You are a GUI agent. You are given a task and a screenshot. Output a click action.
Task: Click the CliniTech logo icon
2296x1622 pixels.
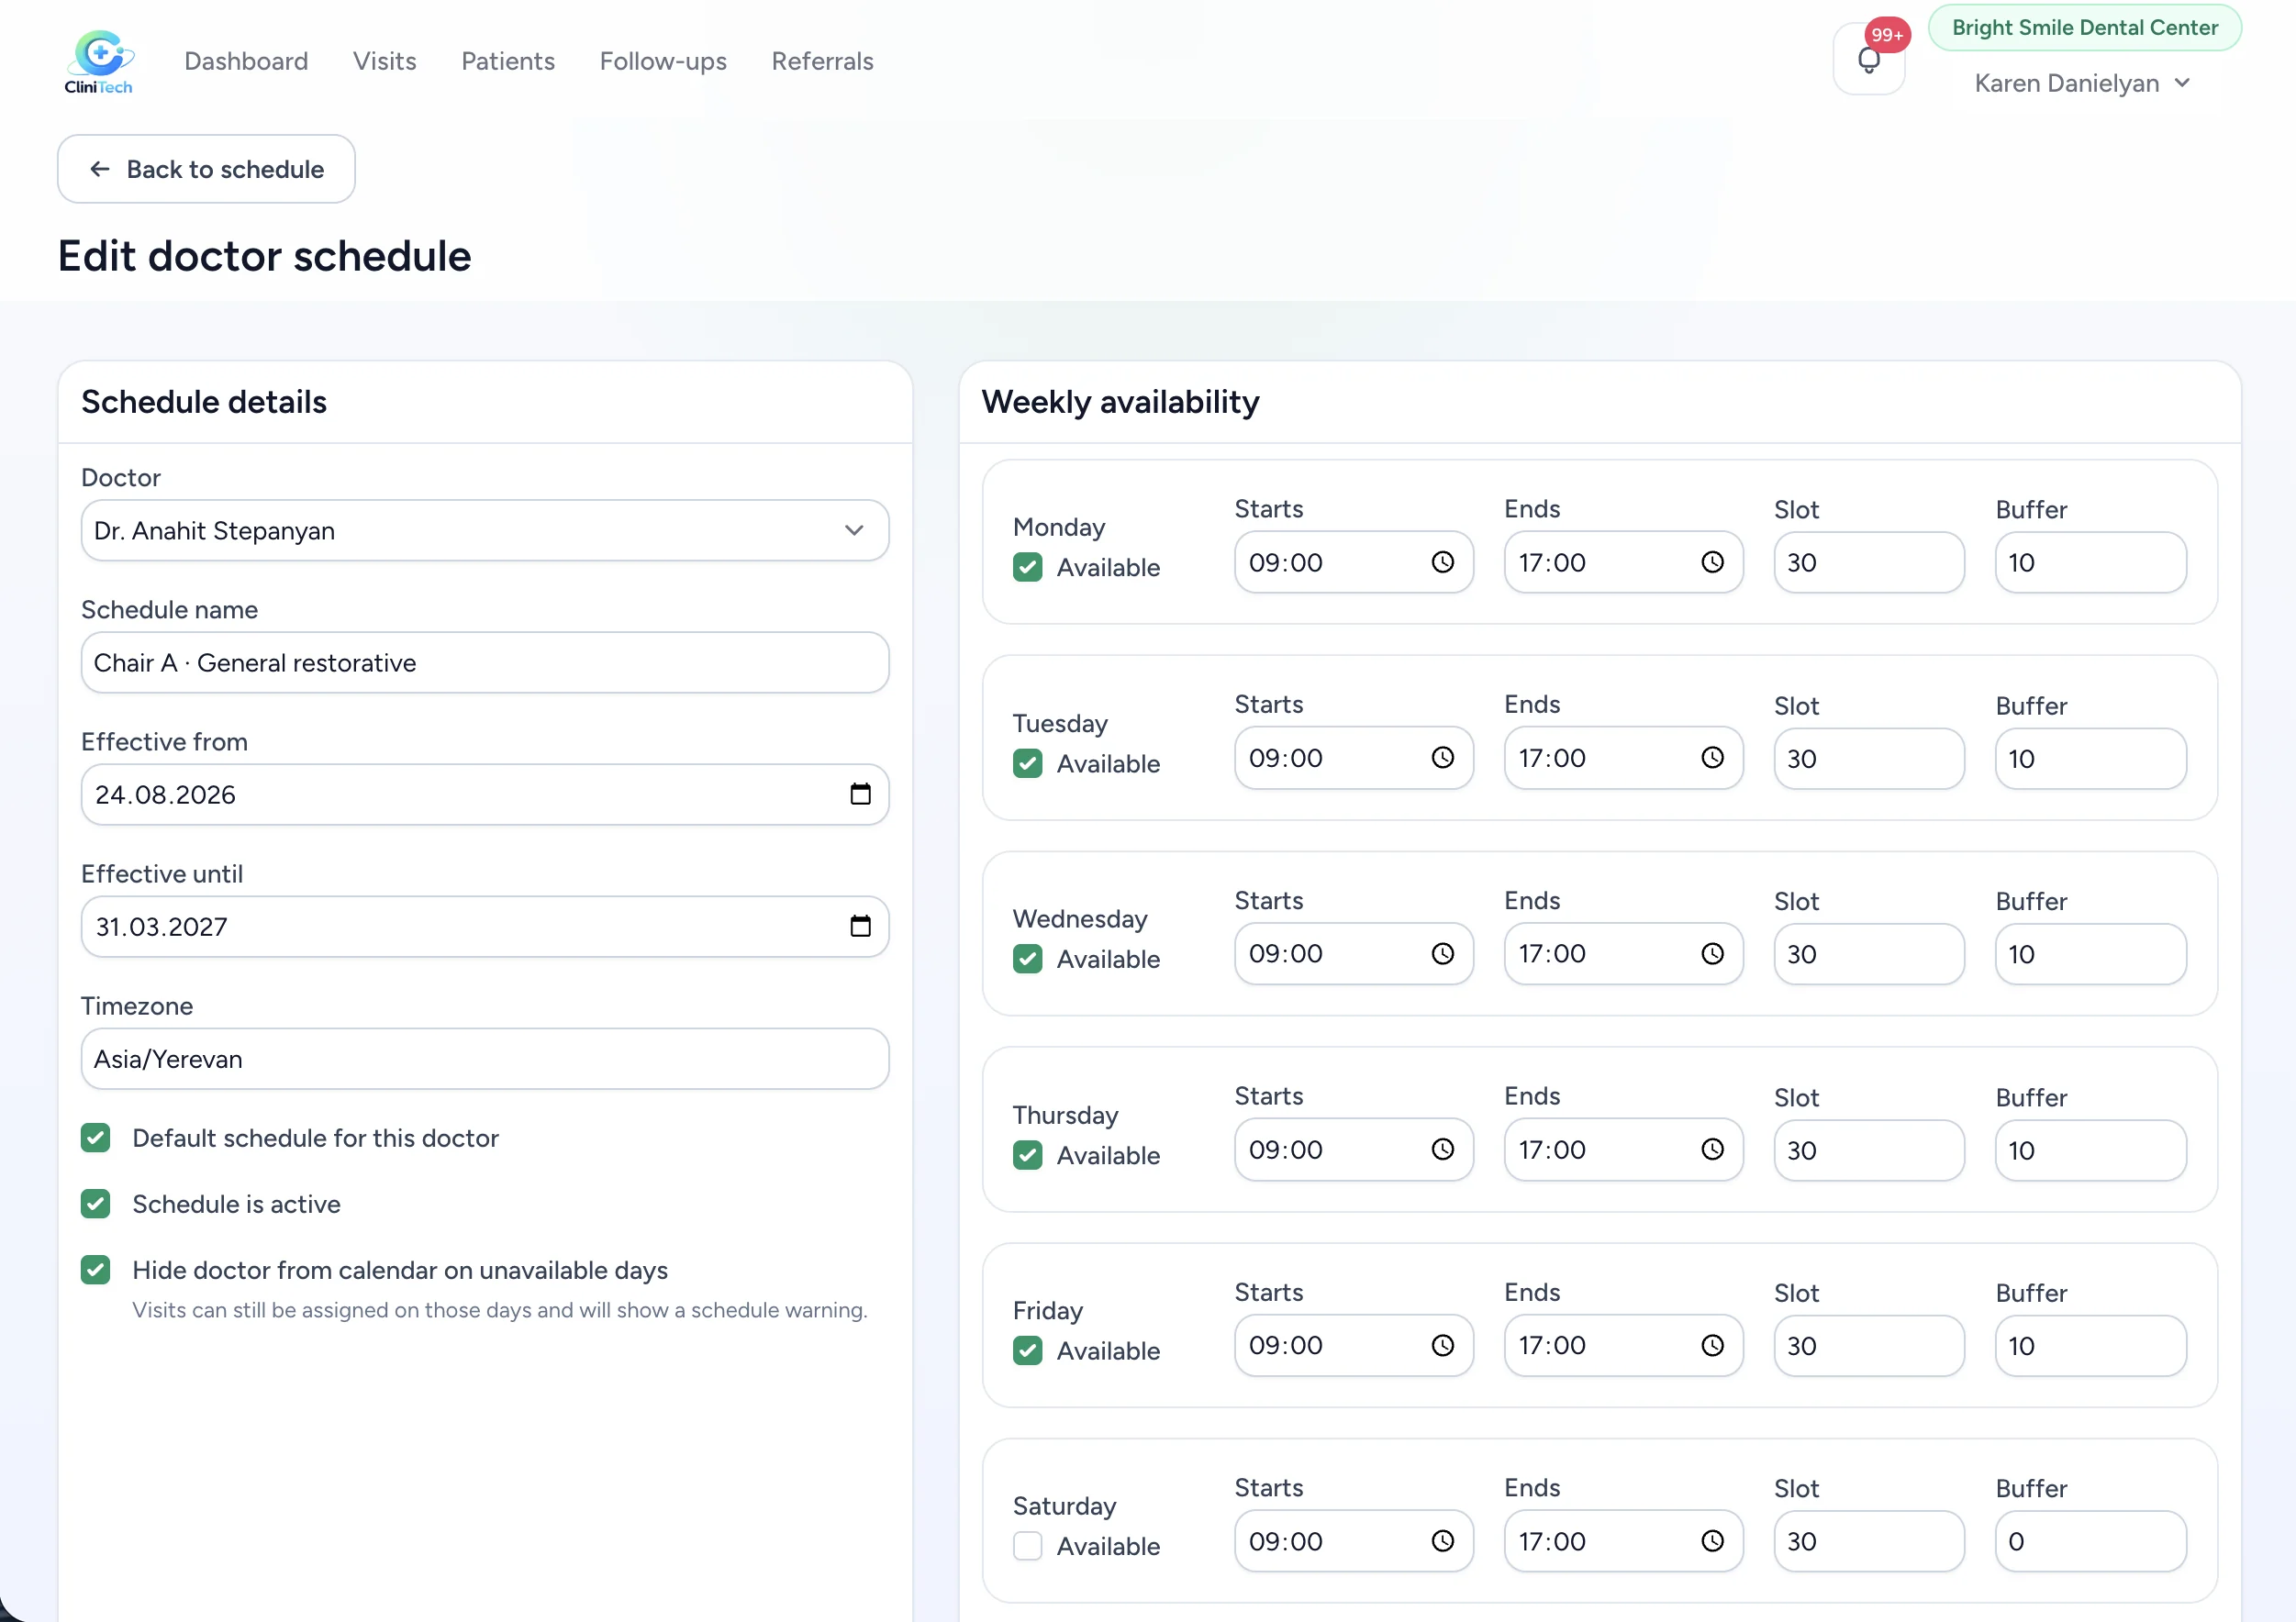(x=99, y=62)
